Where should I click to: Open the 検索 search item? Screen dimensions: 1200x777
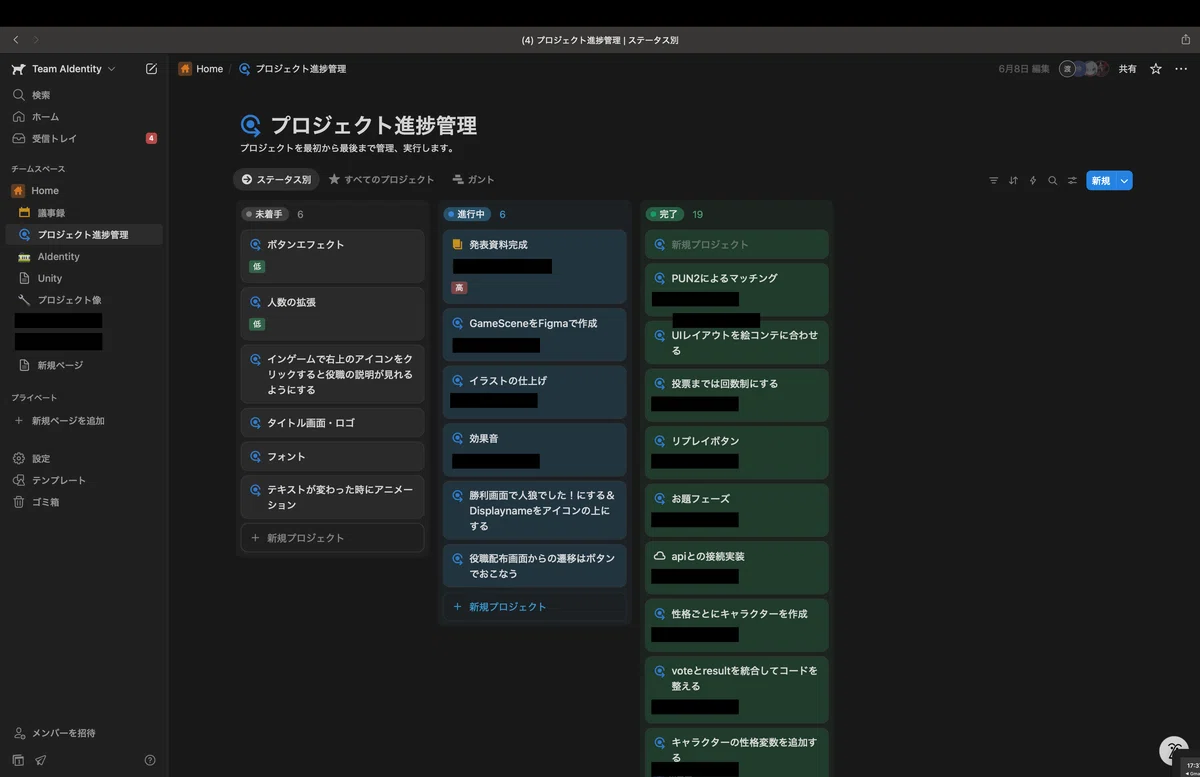84,95
